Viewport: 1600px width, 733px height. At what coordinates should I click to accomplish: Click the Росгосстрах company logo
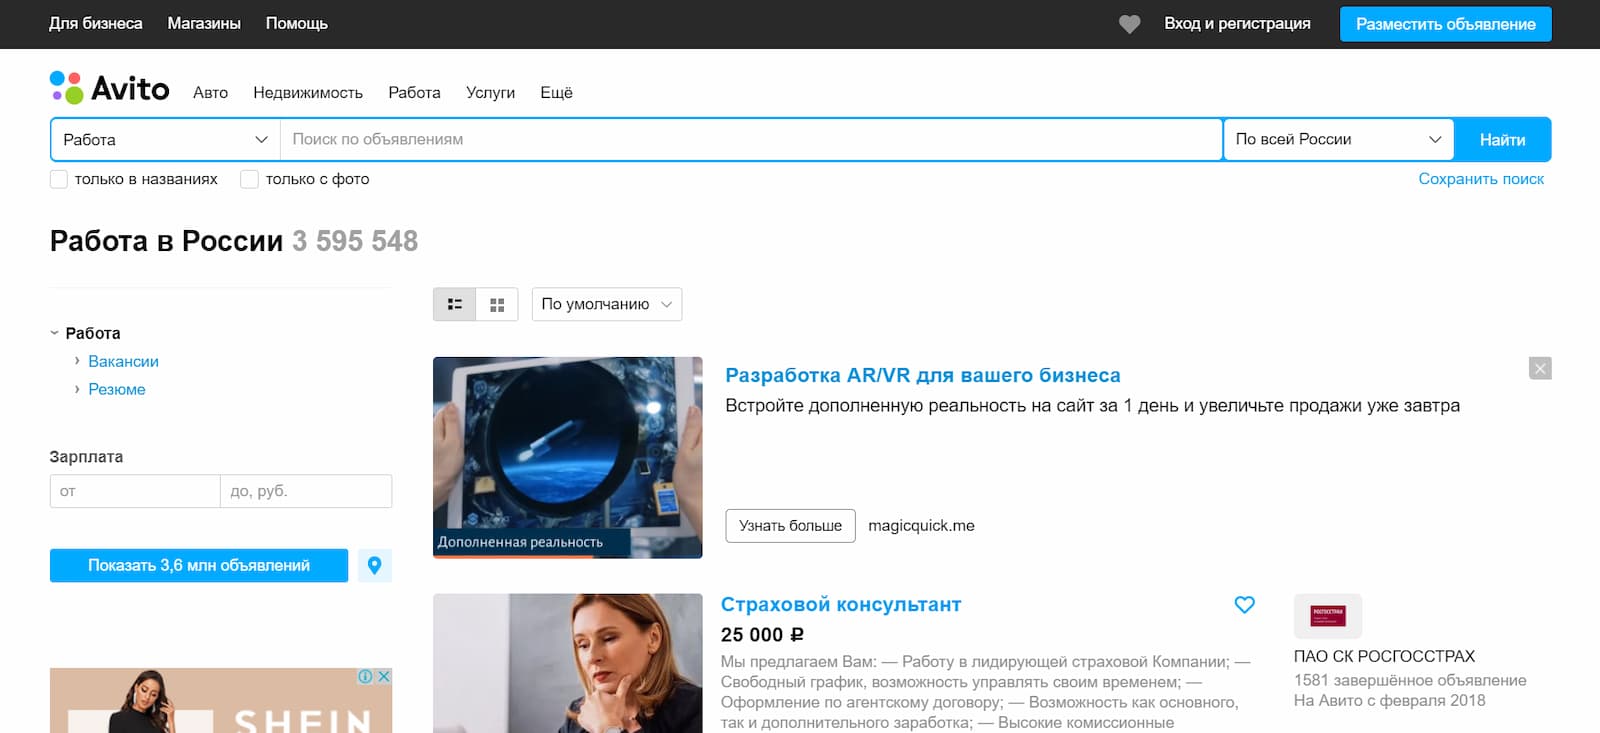coord(1327,616)
